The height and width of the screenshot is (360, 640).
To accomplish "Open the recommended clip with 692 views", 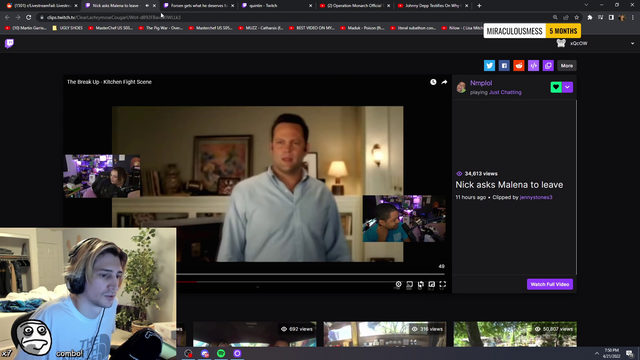I will coord(255,334).
